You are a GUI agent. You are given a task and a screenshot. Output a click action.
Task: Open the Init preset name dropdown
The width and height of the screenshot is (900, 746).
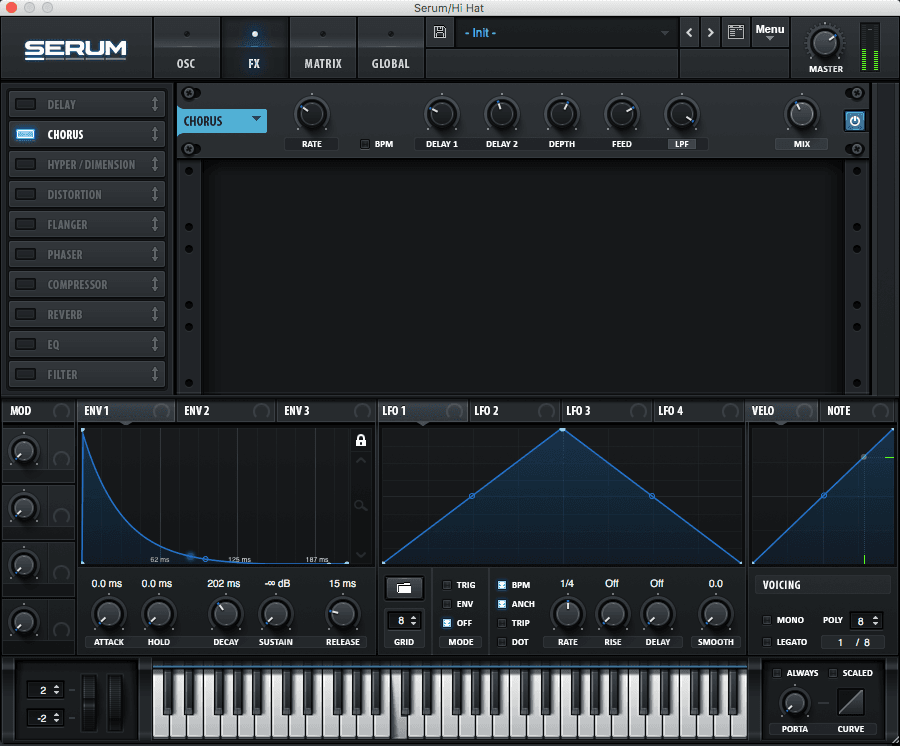point(566,33)
